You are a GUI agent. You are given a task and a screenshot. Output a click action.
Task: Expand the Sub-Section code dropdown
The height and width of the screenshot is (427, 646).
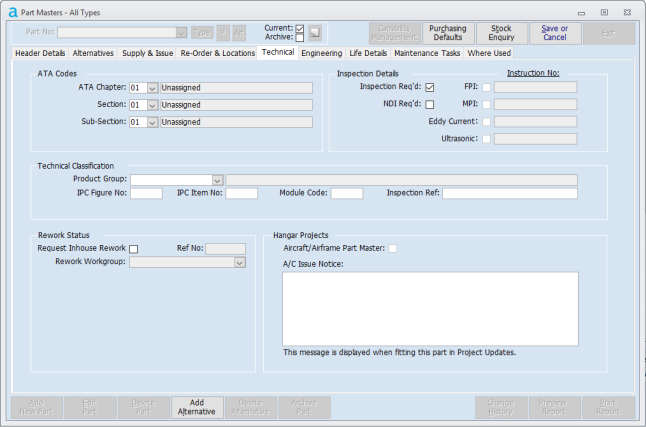153,122
